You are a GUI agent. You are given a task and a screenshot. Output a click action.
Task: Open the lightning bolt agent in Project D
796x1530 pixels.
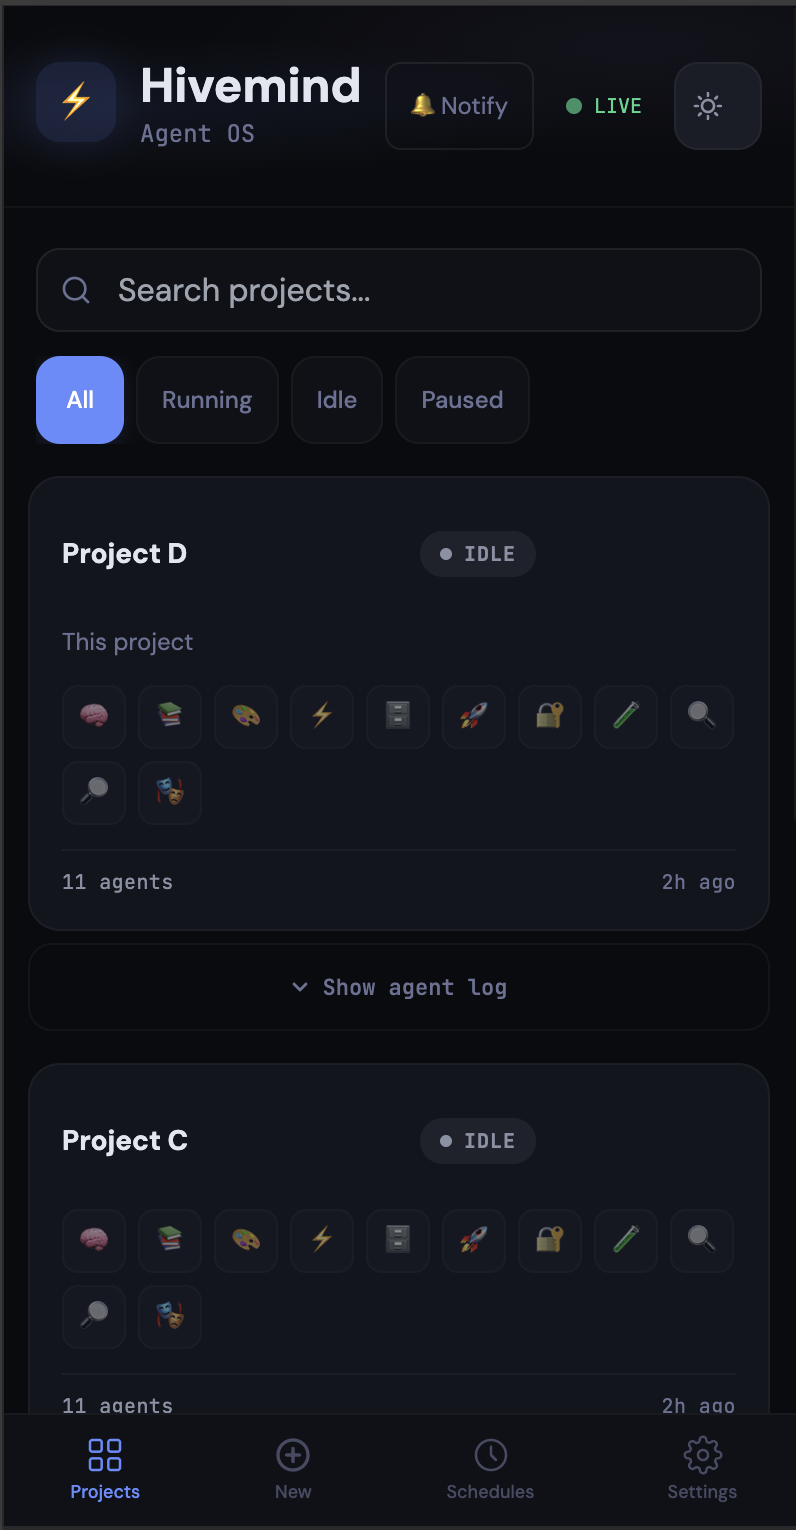click(x=321, y=717)
